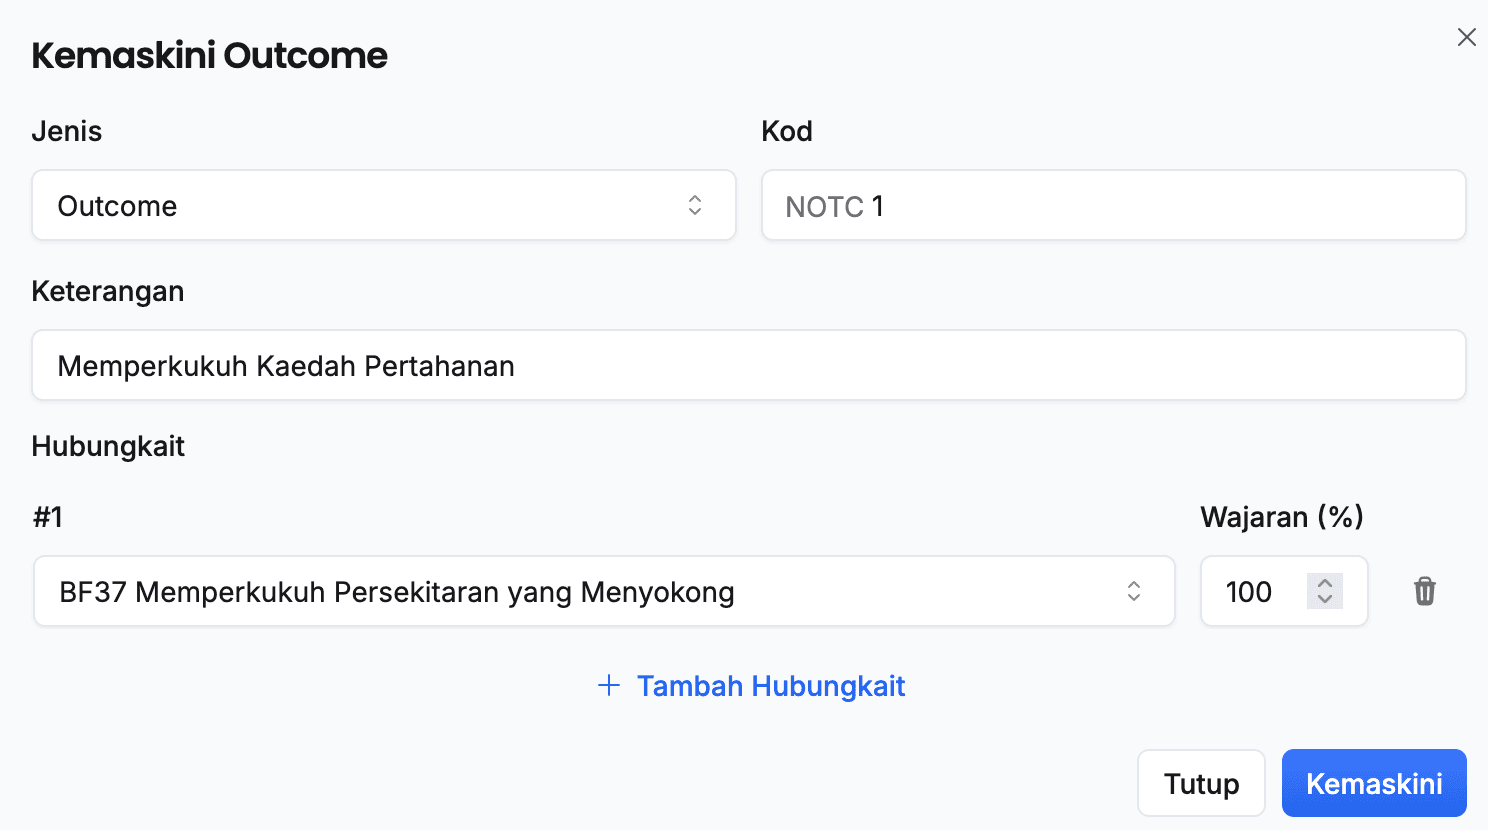The height and width of the screenshot is (830, 1488).
Task: Click the Wajaran (%) label
Action: (x=1281, y=517)
